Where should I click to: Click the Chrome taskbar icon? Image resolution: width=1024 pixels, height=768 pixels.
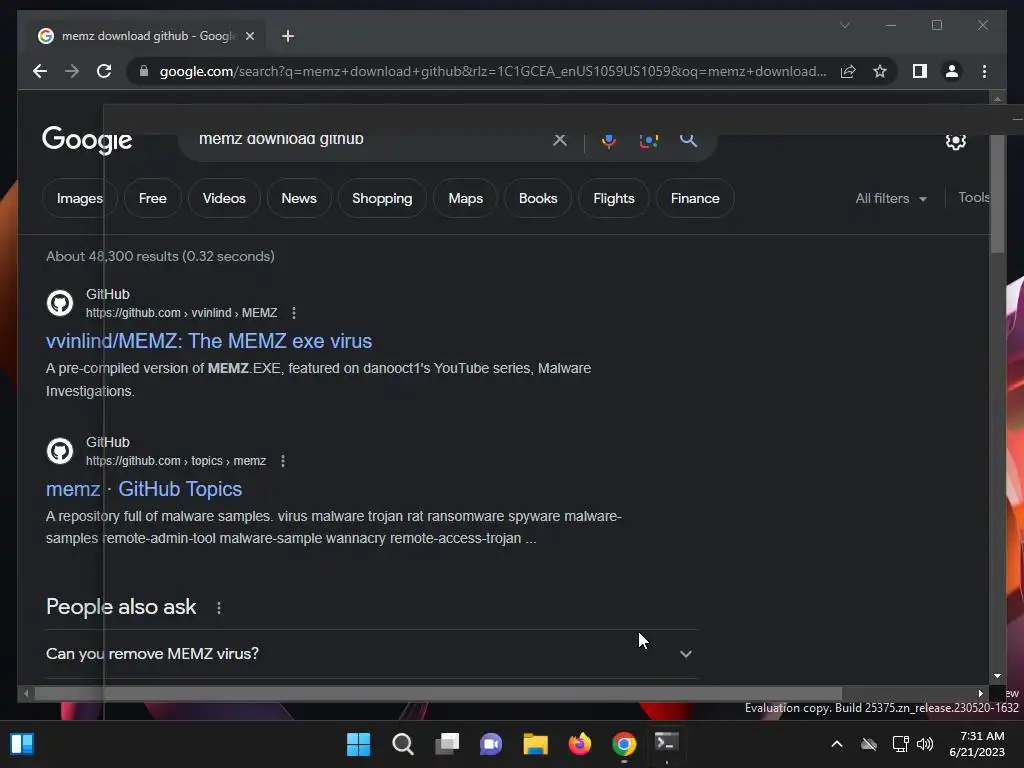tap(624, 744)
